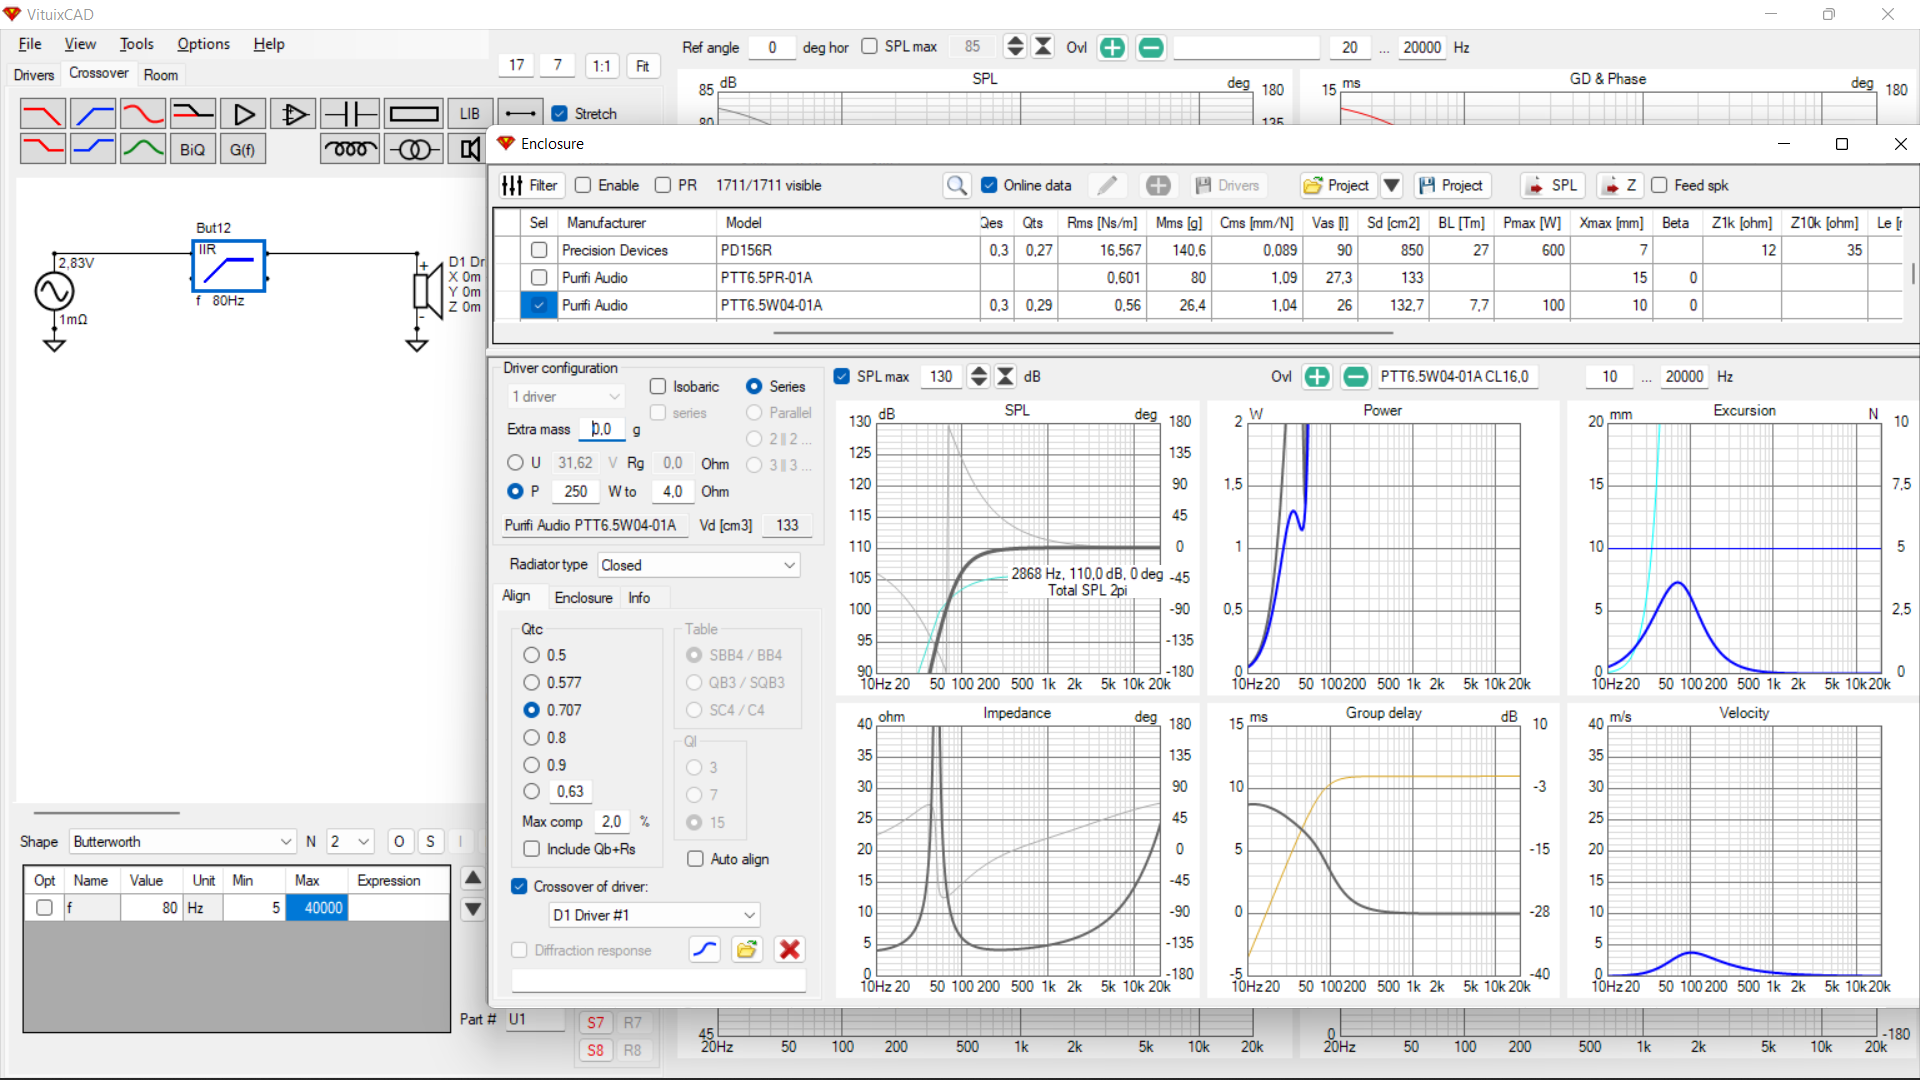Click the main window green plus overlay
This screenshot has width=1920, height=1080.
click(1112, 47)
